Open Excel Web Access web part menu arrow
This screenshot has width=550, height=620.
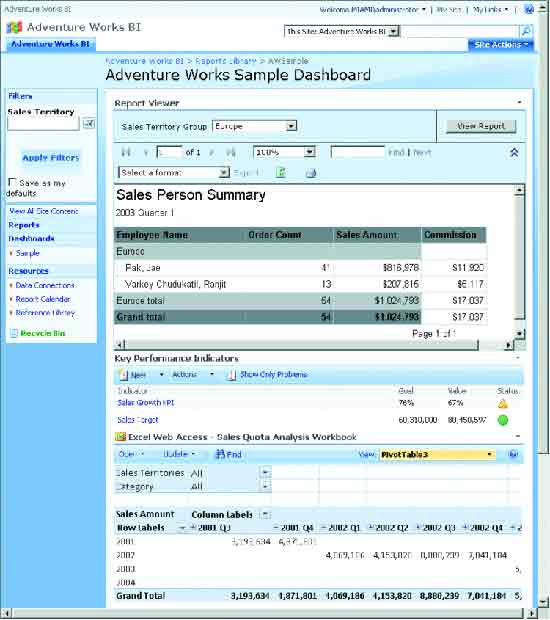click(518, 436)
